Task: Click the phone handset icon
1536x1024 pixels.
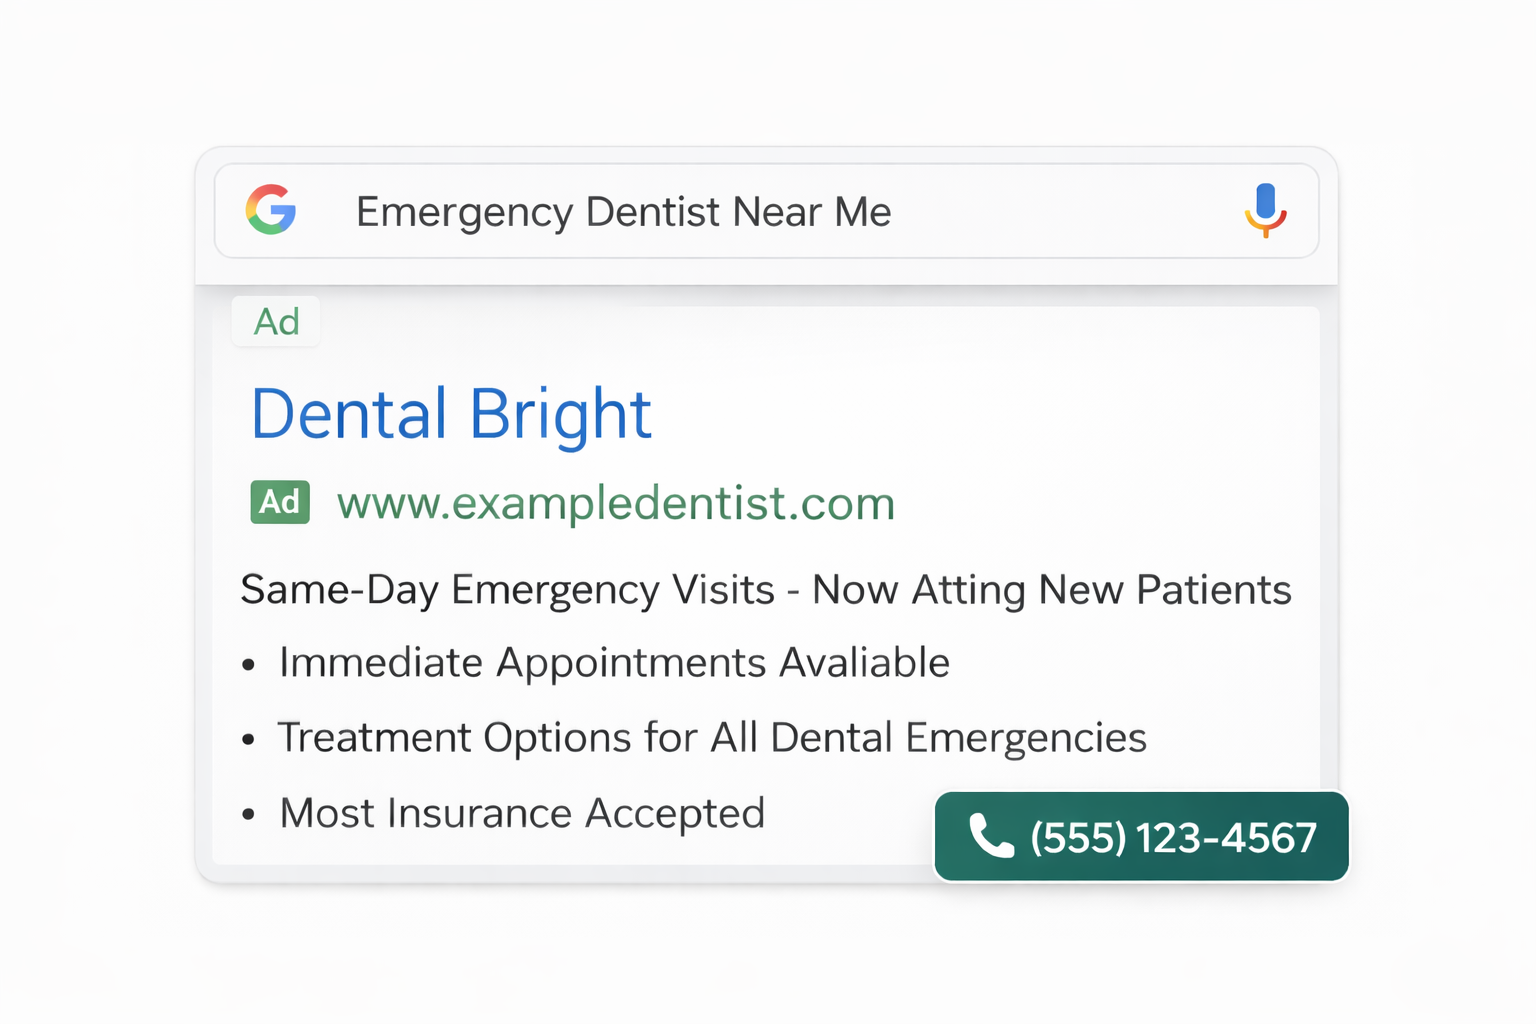Action: pos(991,836)
